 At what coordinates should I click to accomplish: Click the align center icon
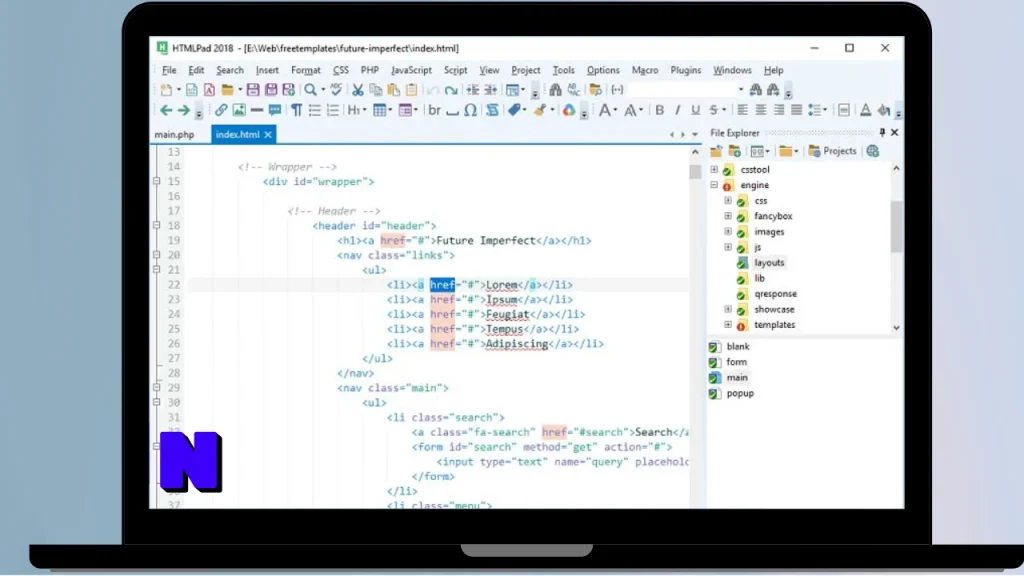[x=761, y=110]
